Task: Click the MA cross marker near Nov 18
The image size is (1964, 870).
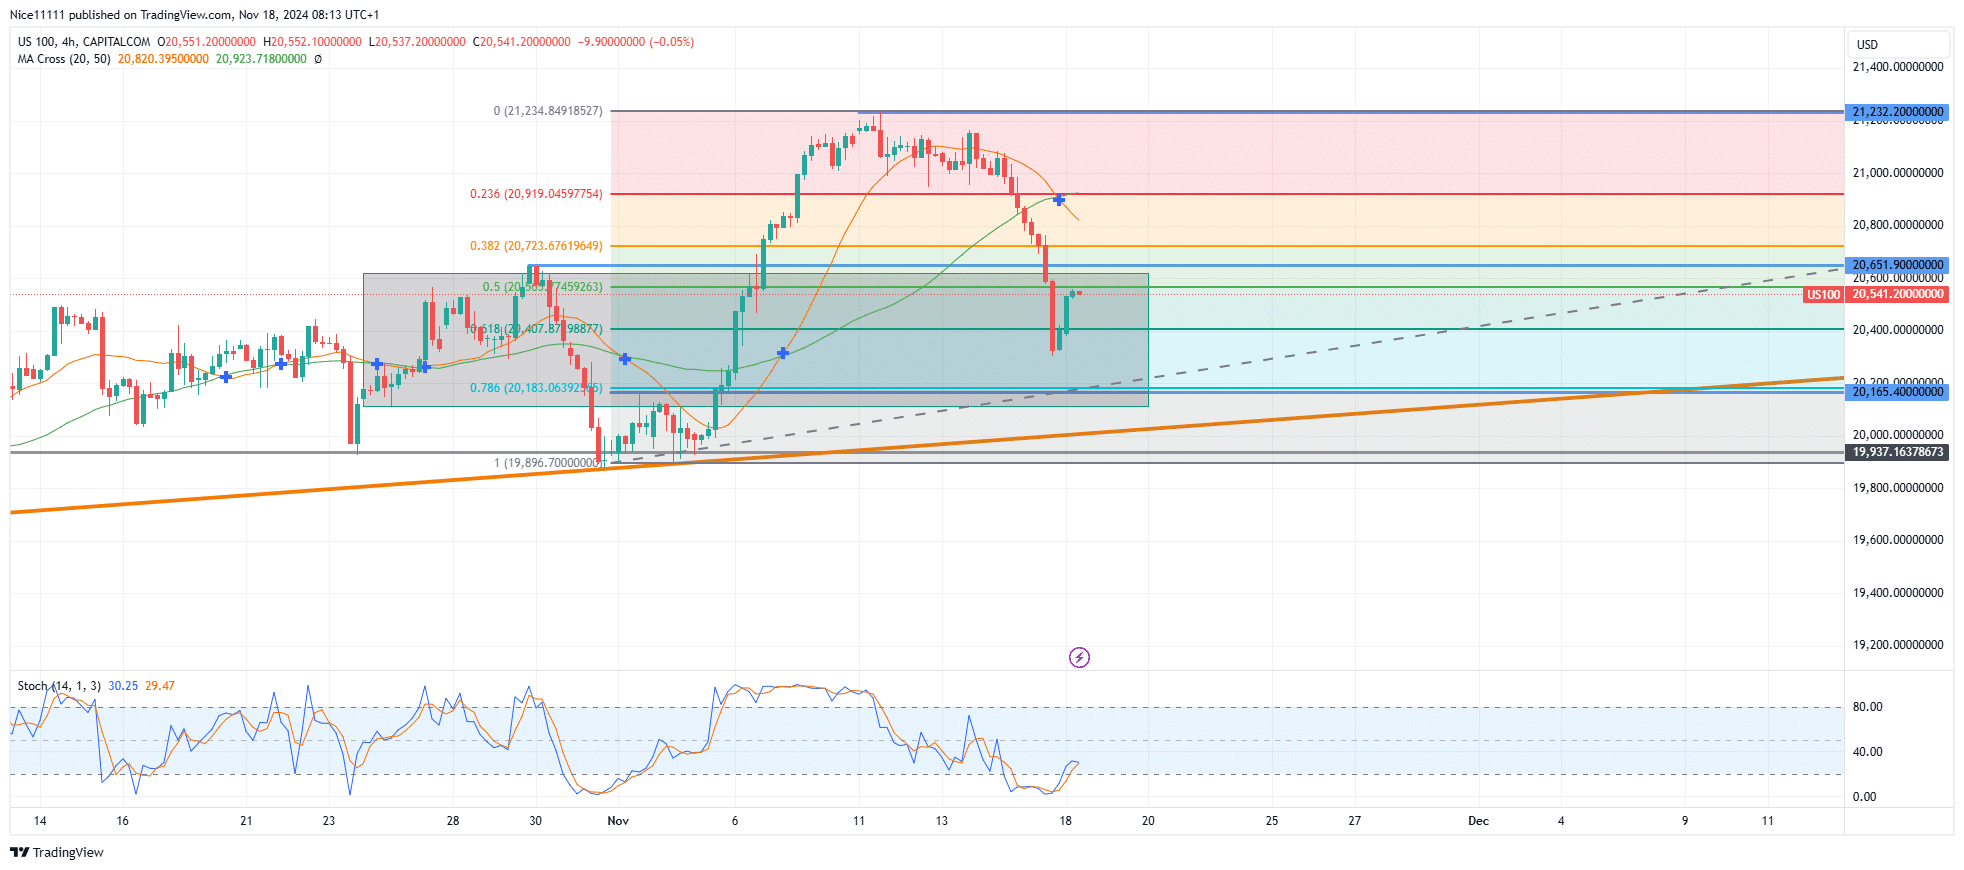Action: [x=1059, y=200]
